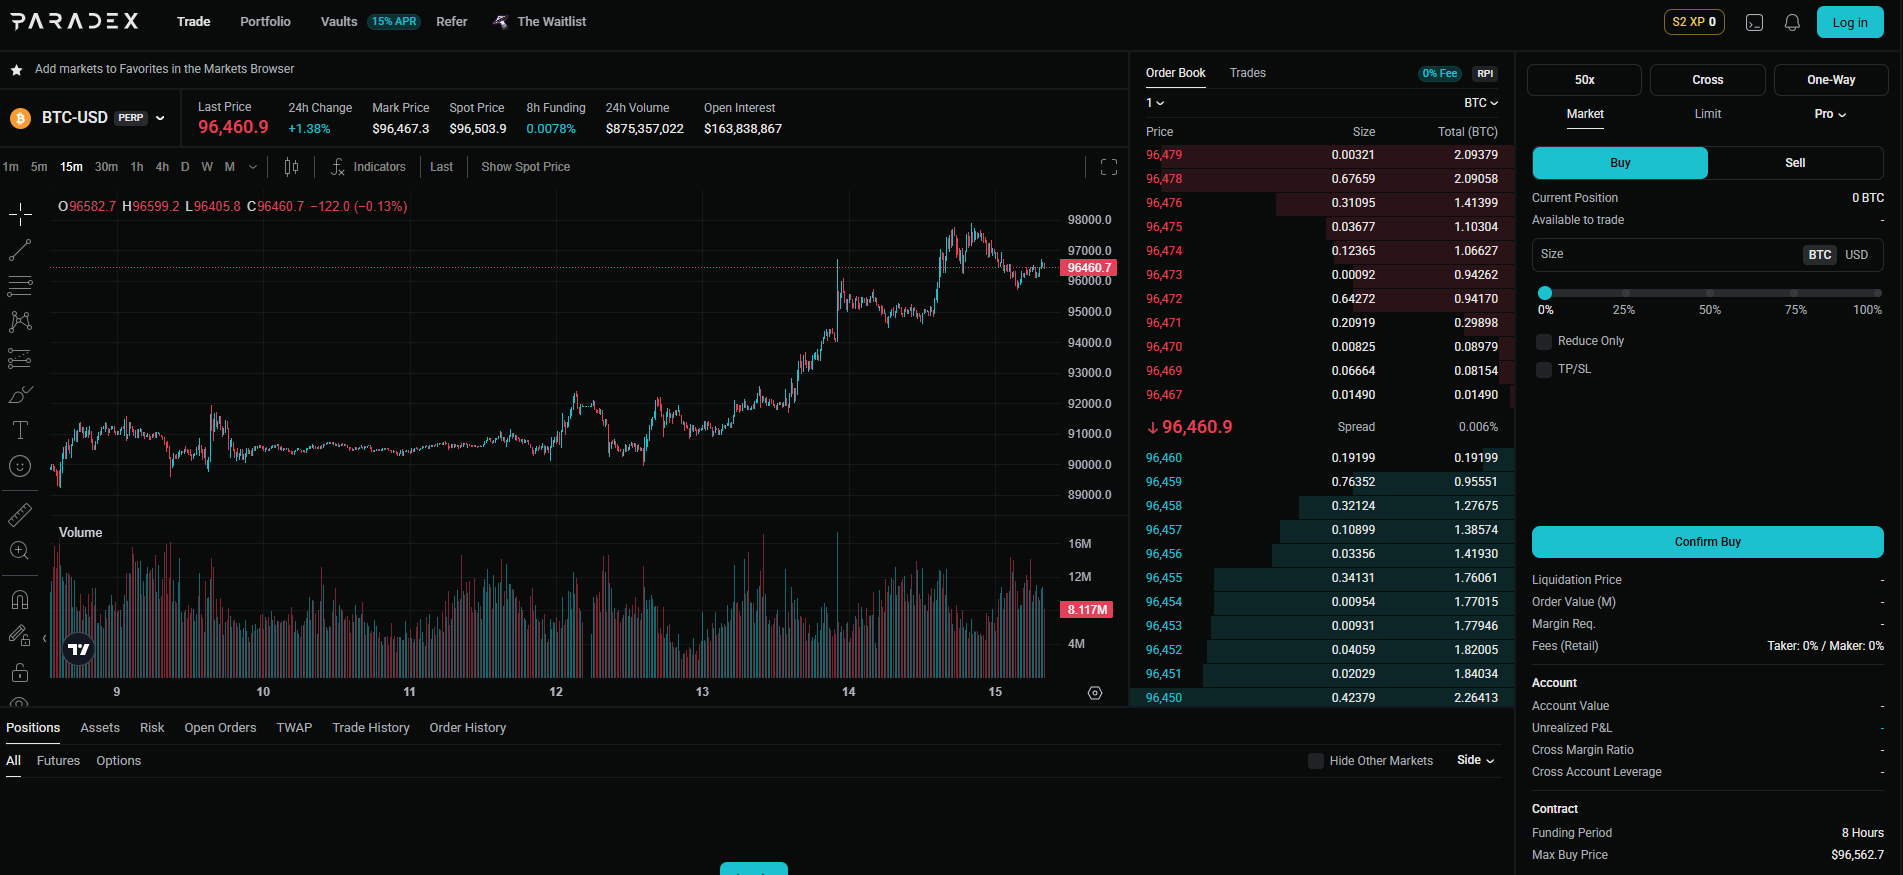Select the crosshair cursor tool

point(20,213)
